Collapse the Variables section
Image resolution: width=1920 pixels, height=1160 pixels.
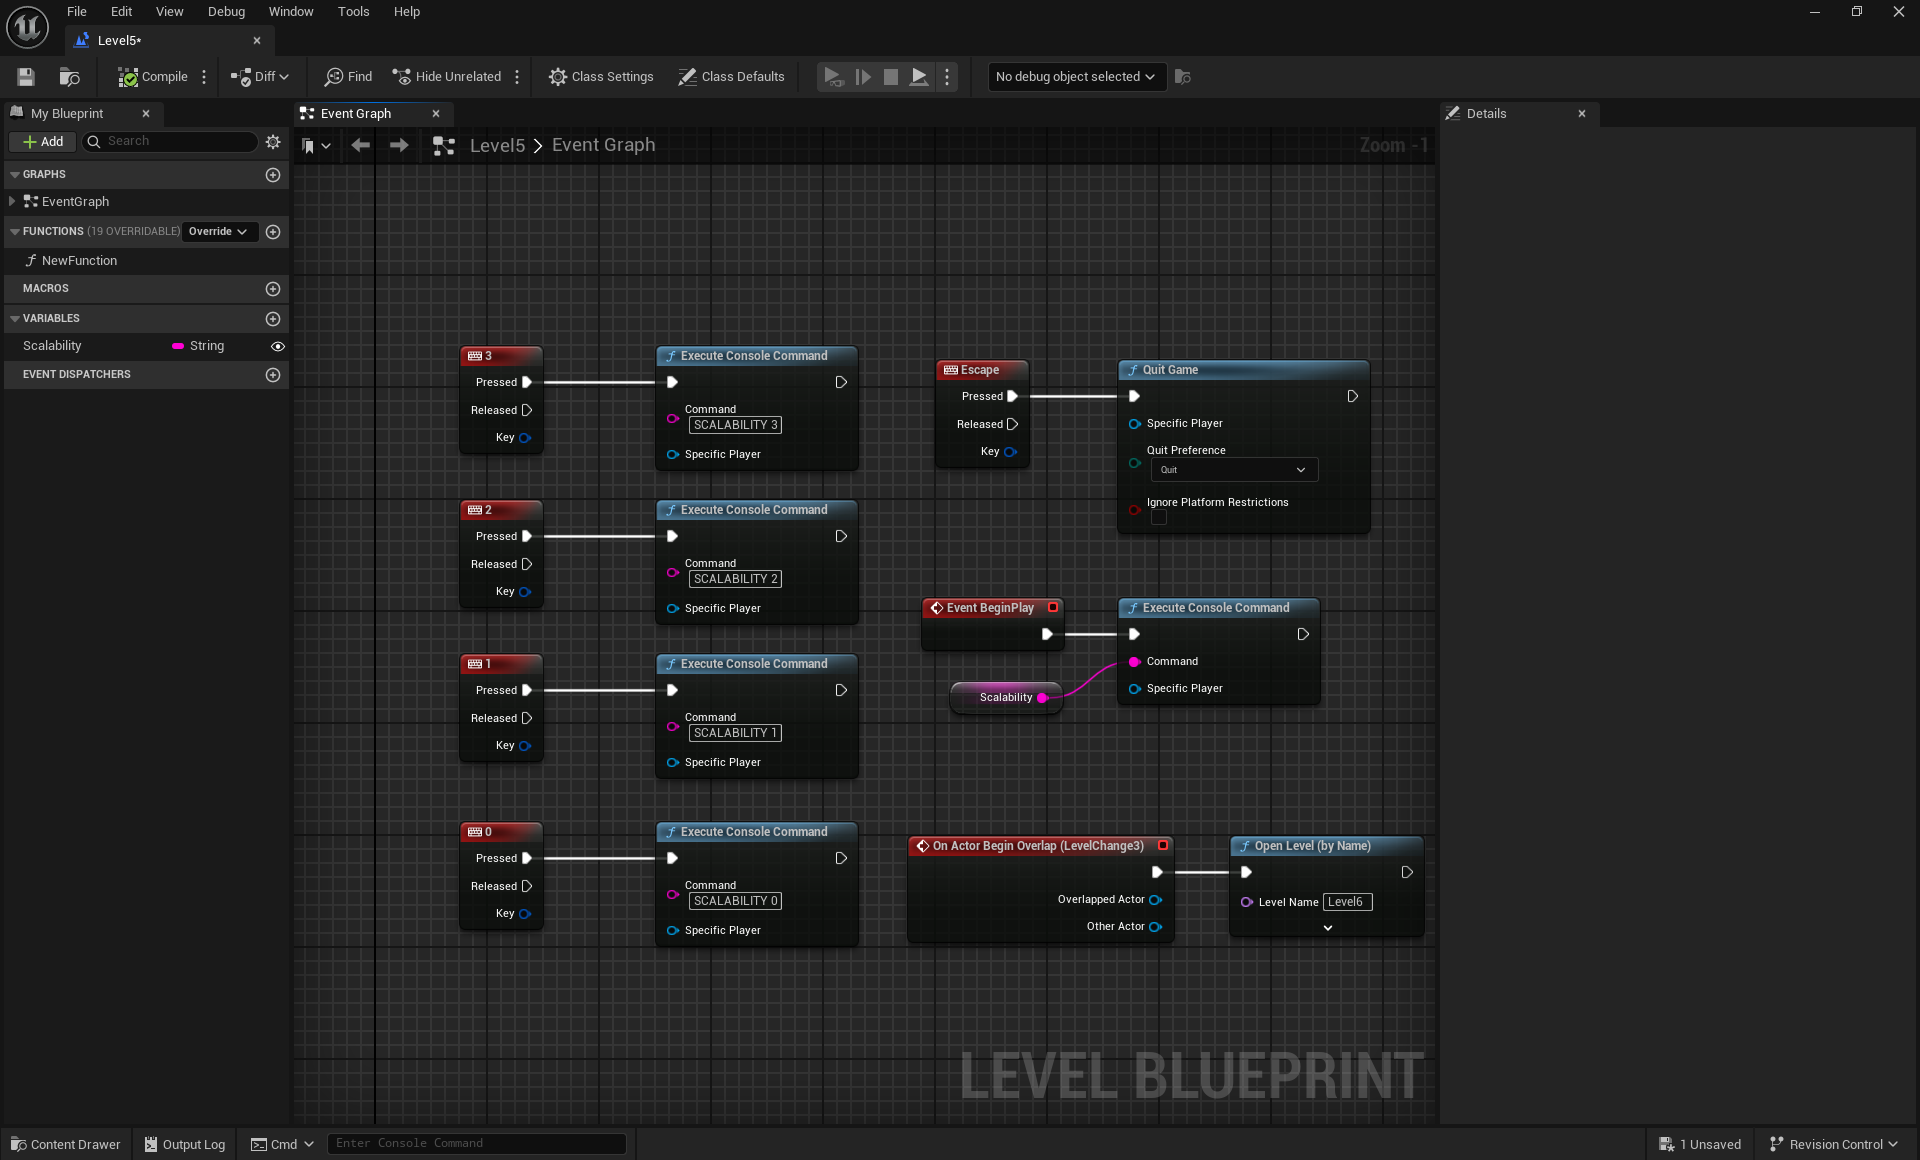(x=15, y=319)
